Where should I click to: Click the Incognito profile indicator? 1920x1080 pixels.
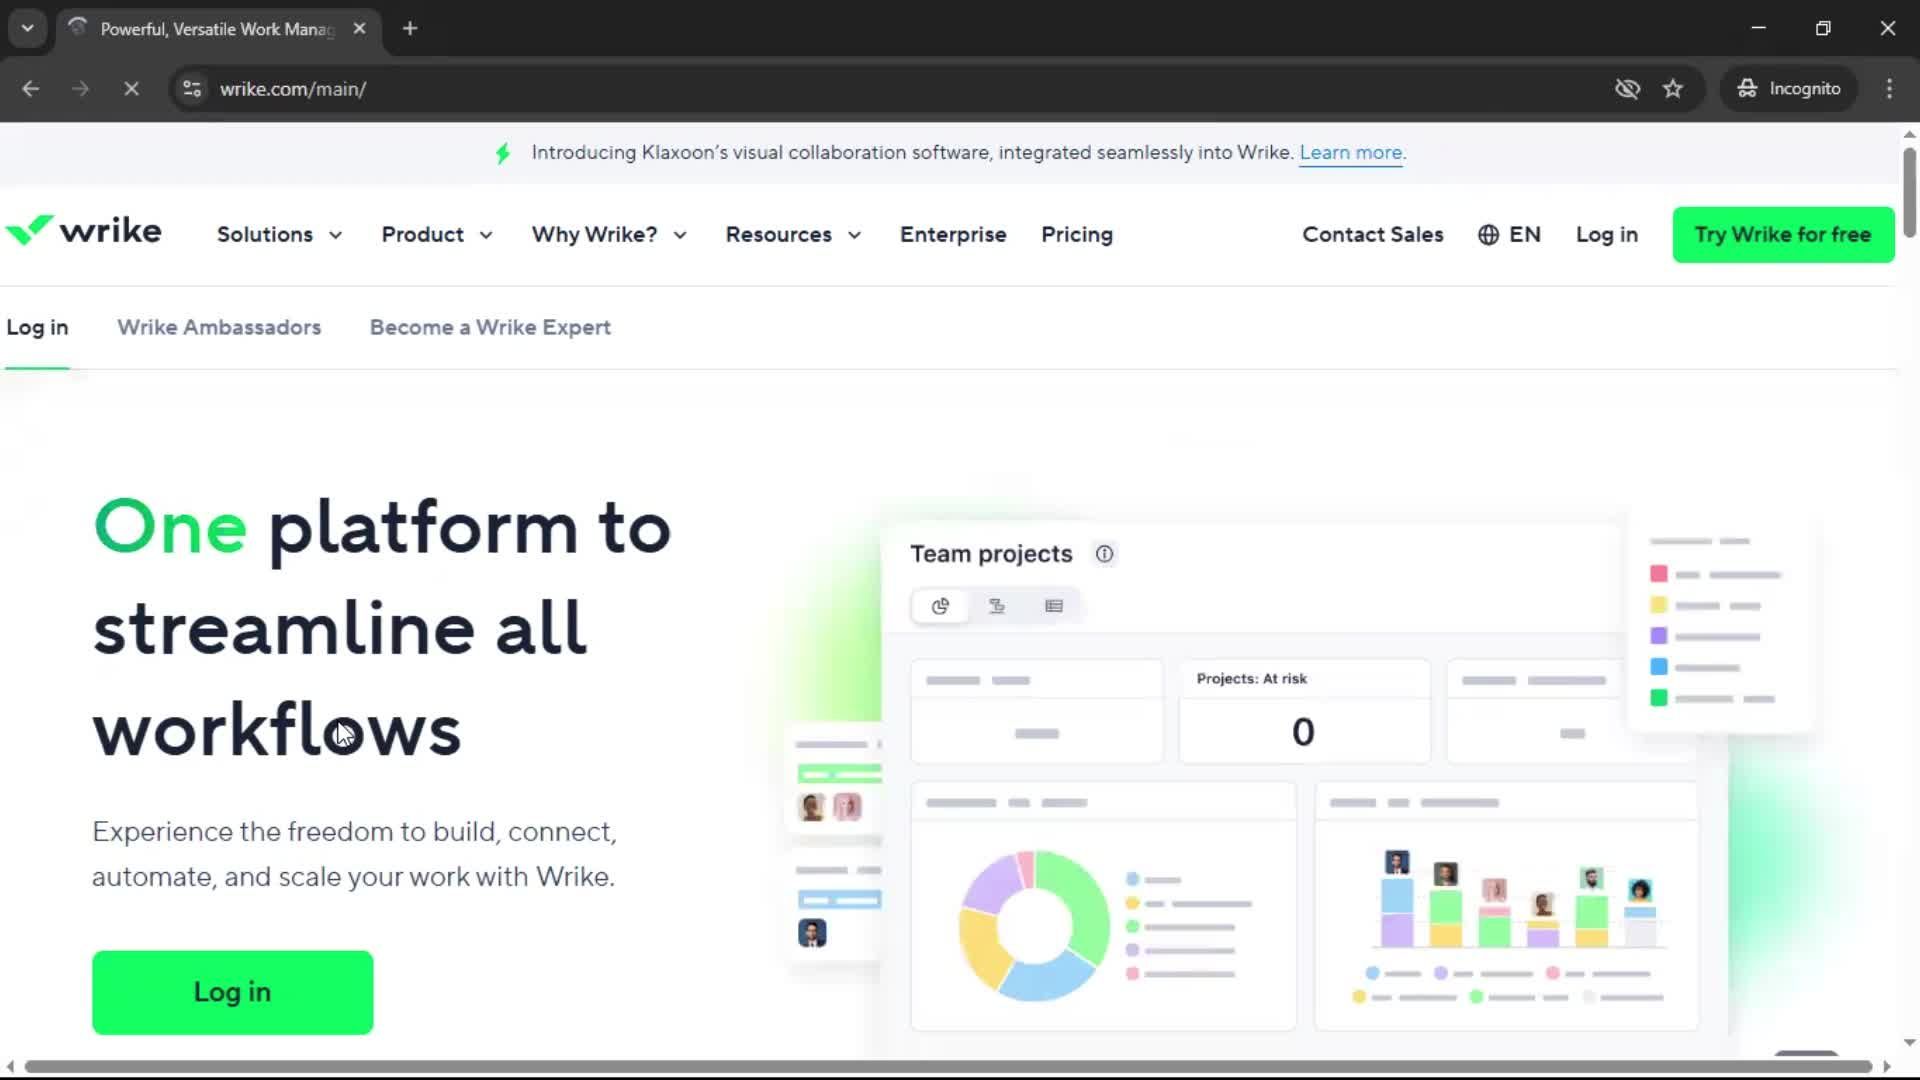pos(1788,89)
